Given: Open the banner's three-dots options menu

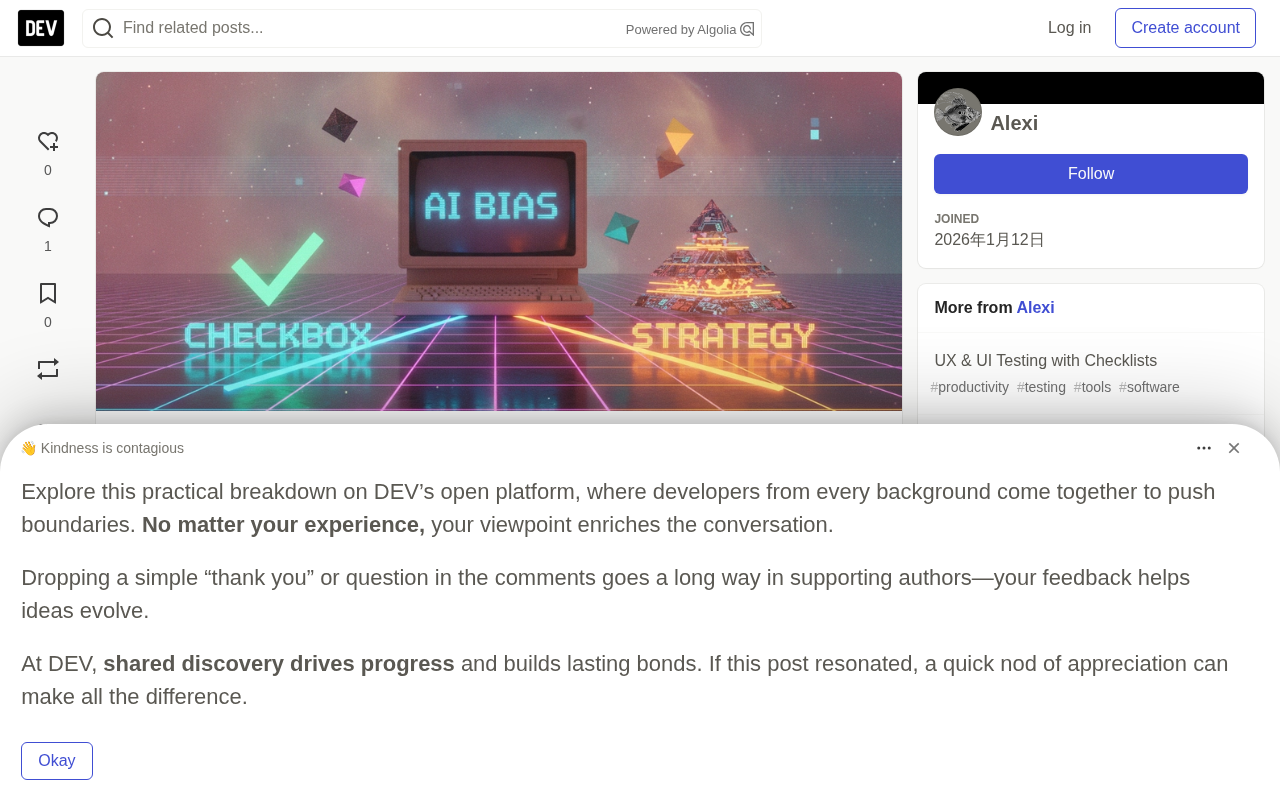Looking at the screenshot, I should click(x=1204, y=448).
